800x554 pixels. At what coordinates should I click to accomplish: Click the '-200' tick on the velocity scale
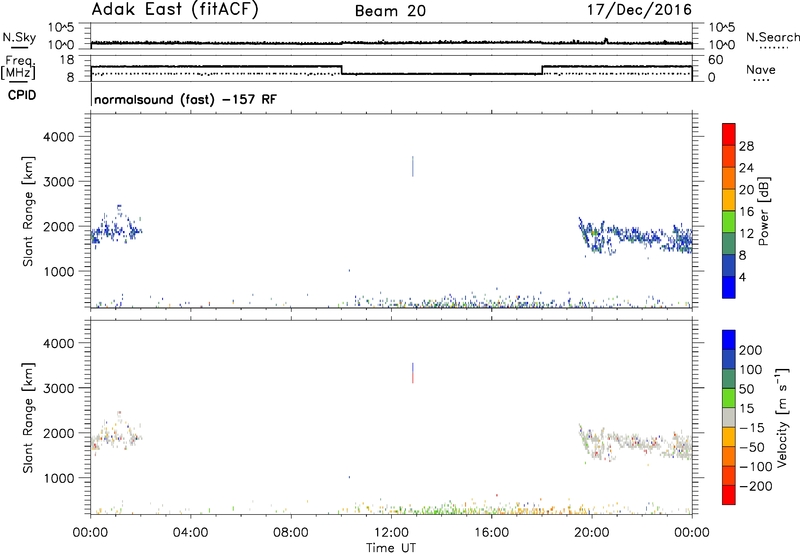(756, 486)
